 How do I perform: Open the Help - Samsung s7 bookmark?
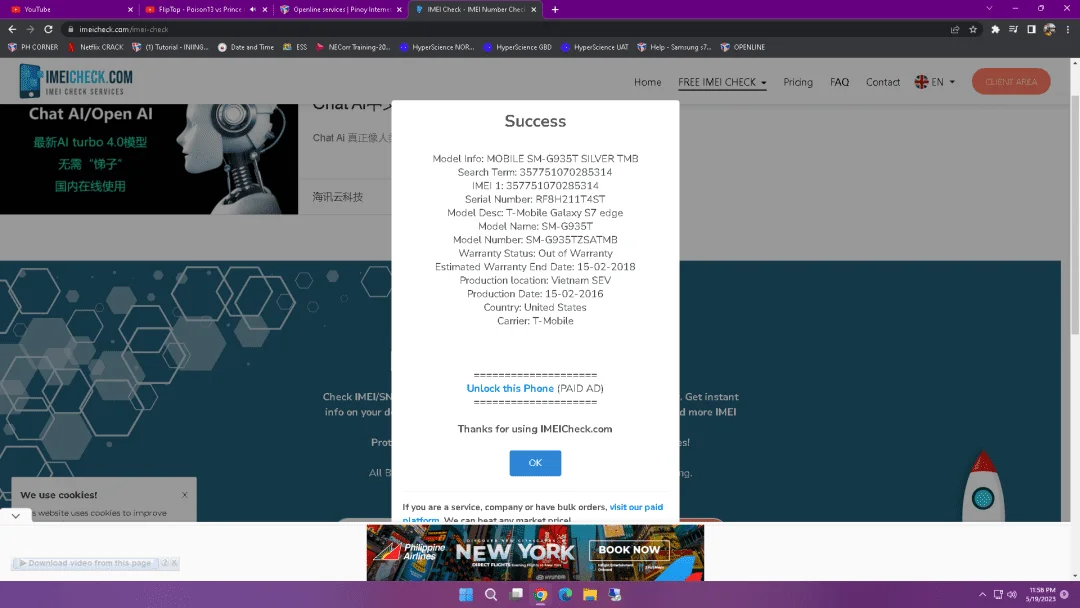click(x=674, y=48)
